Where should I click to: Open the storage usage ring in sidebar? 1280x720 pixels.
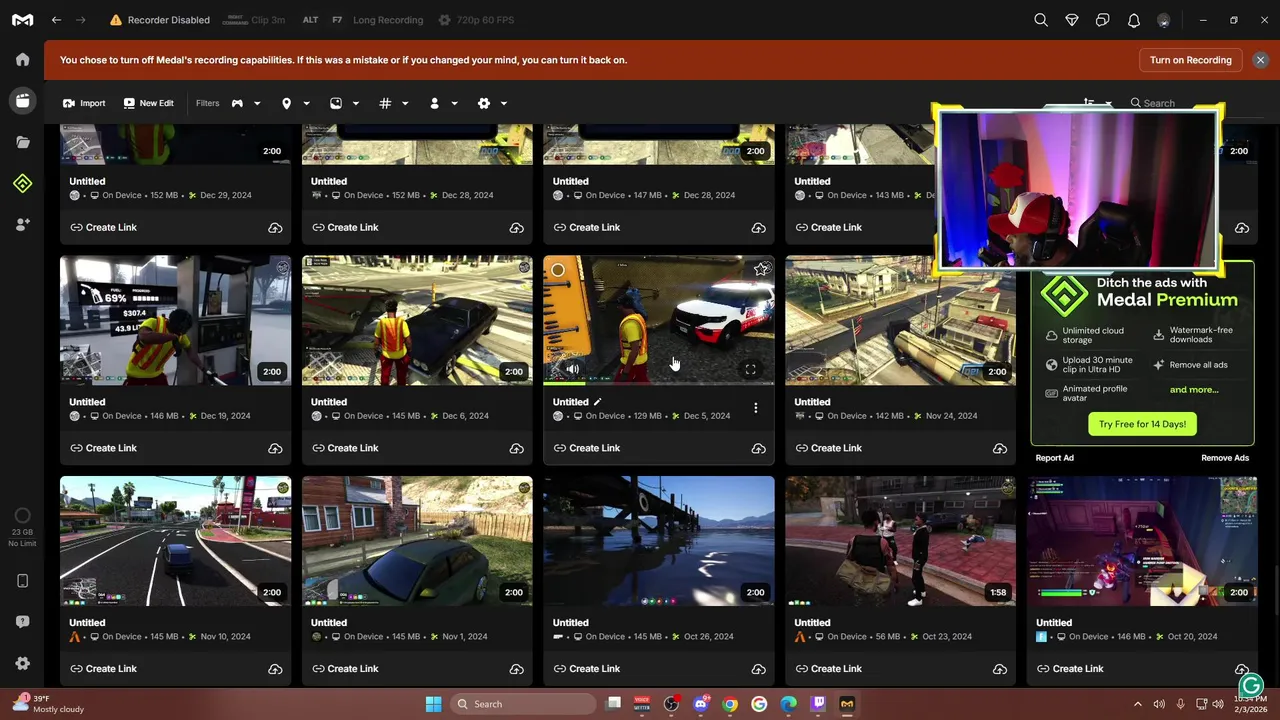tap(22, 516)
